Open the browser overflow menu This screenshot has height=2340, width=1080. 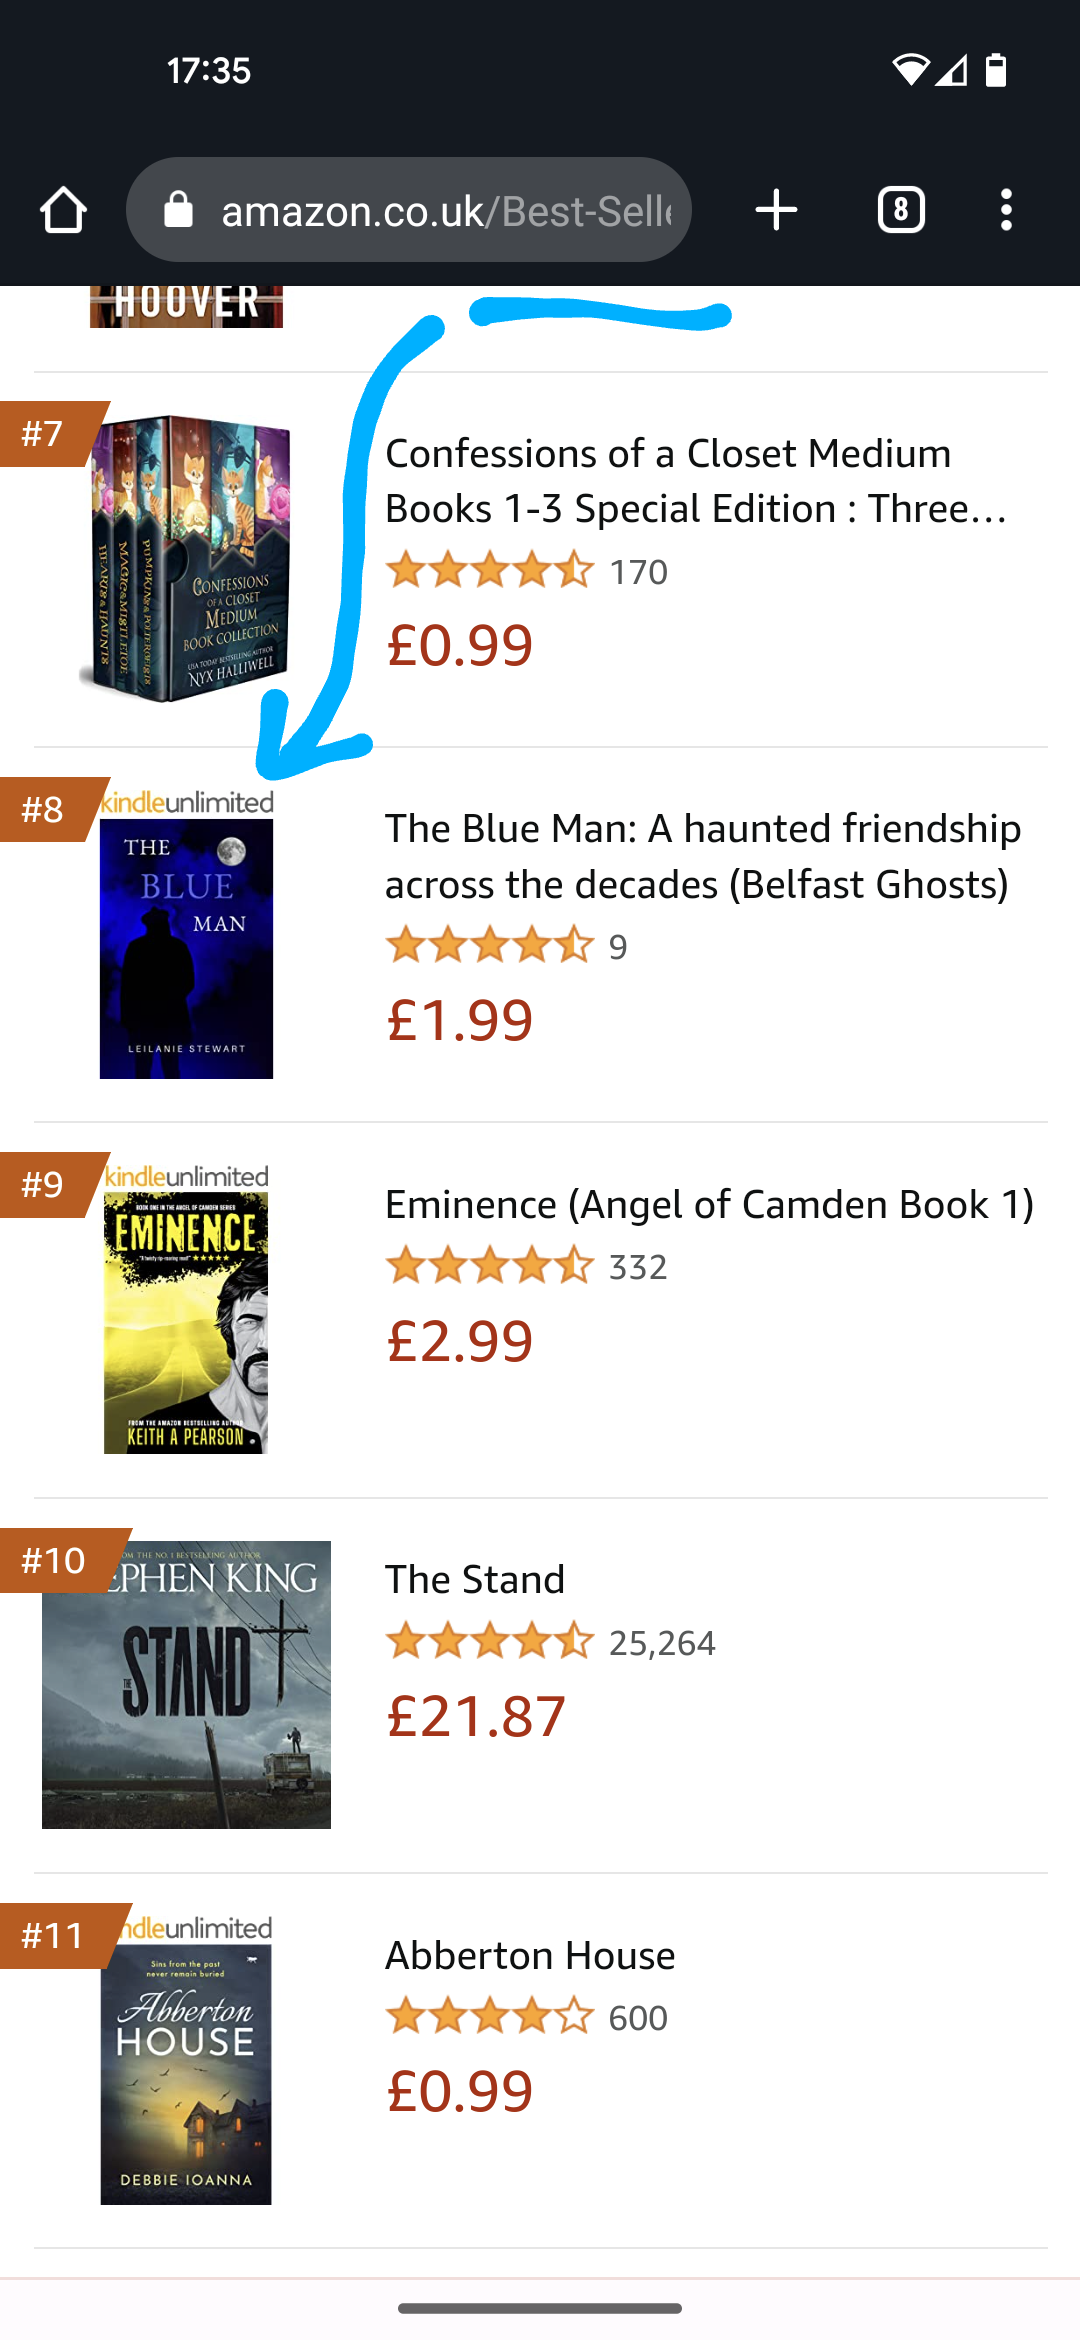pos(1006,209)
